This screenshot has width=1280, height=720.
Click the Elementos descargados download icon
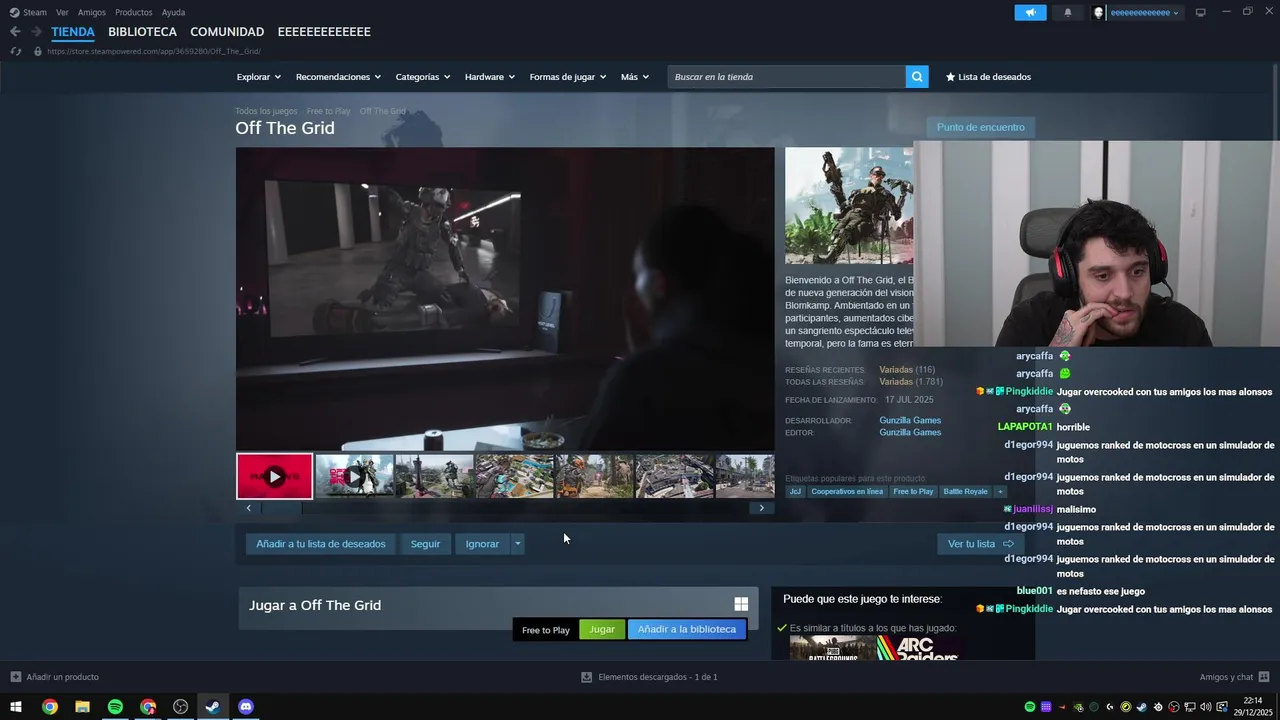tap(586, 677)
